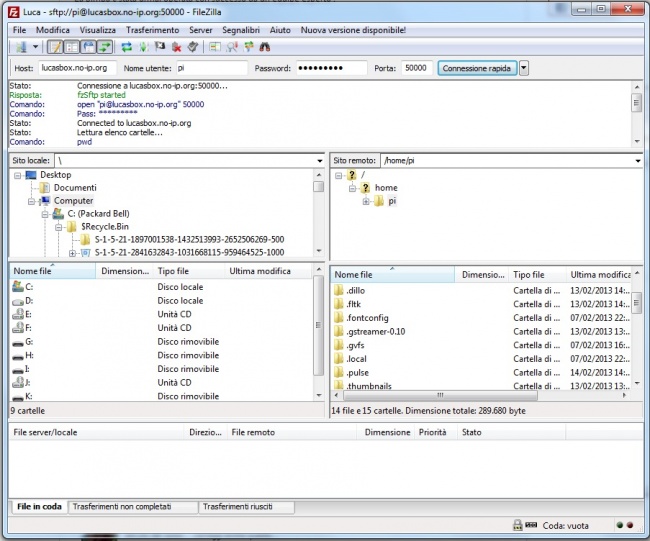Switch to Trasferimenti non completati tab

133,507
